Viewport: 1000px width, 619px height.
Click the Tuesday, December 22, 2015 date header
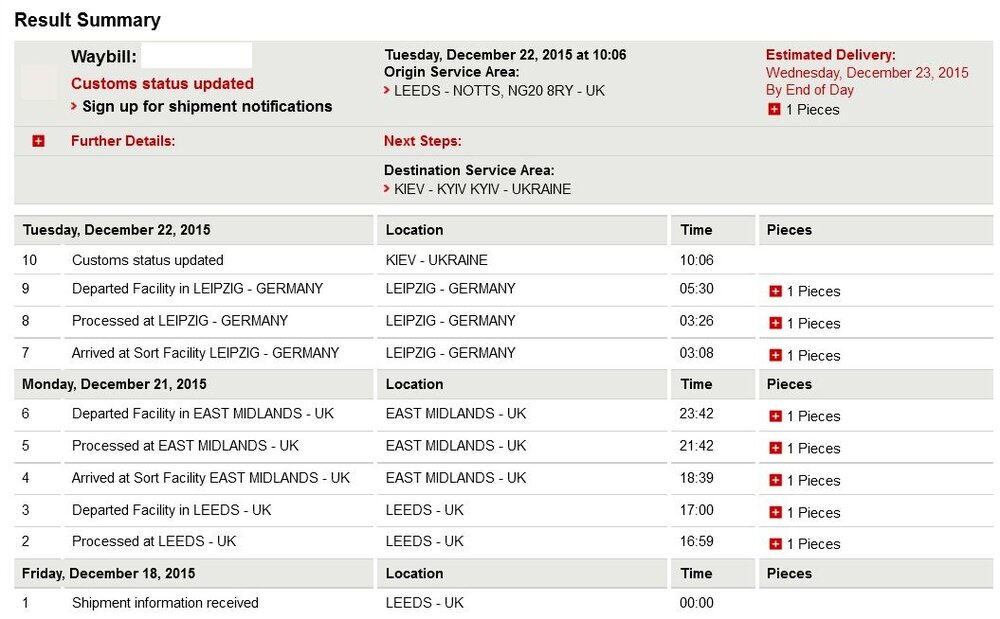(x=116, y=229)
